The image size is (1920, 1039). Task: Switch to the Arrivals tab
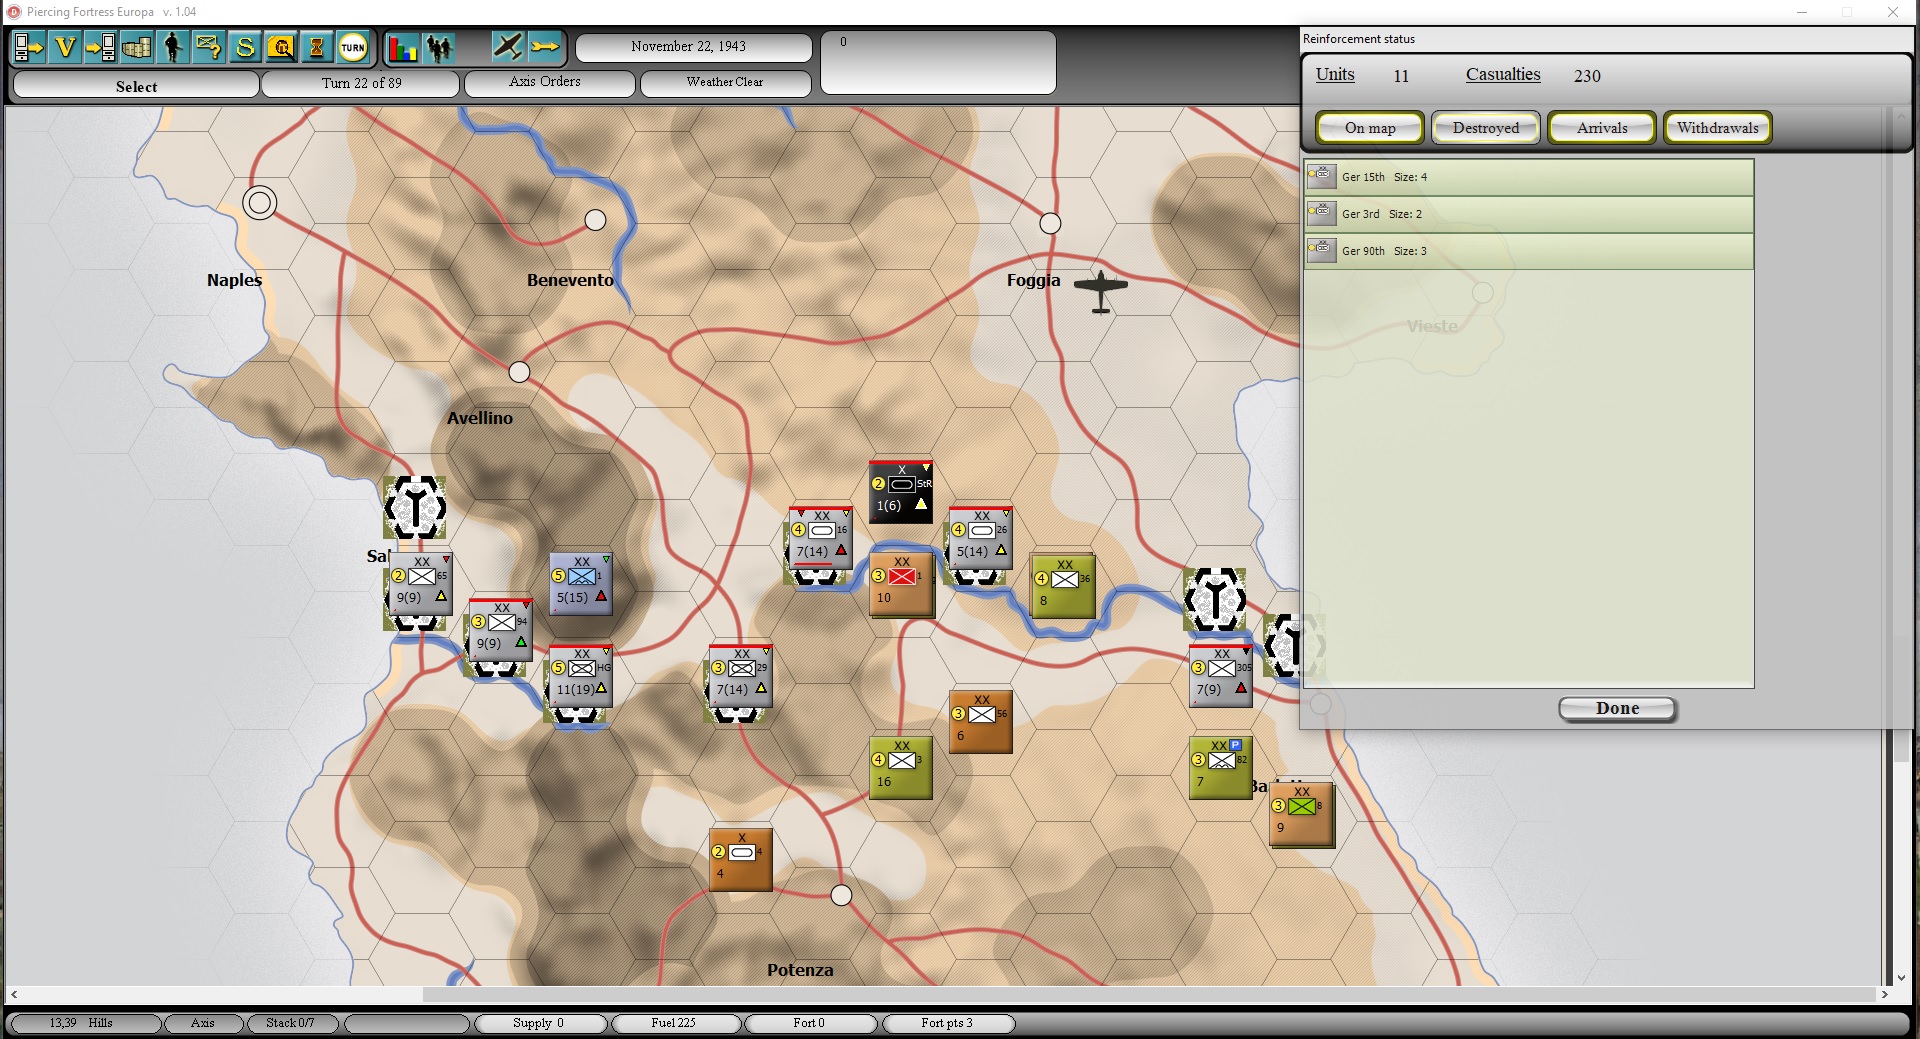(1602, 128)
